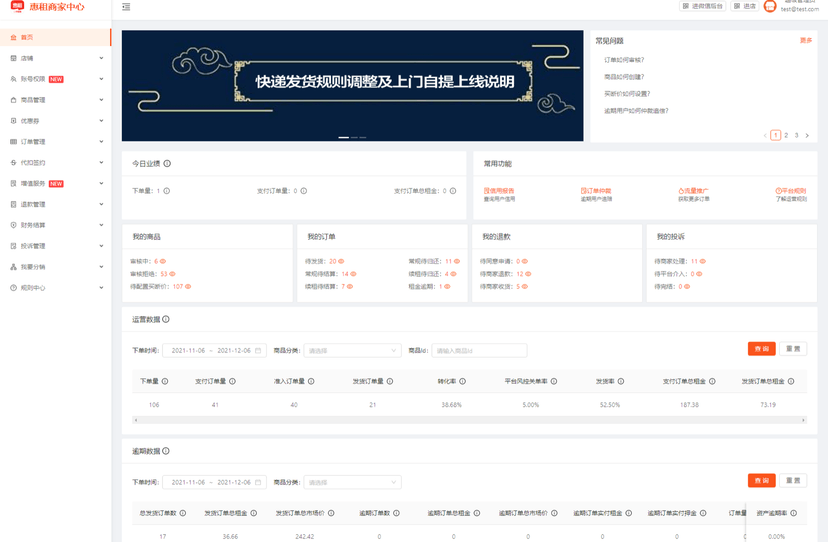This screenshot has width=828, height=542.
Task: Click the 快递发货规则调整 banner image
Action: pyautogui.click(x=353, y=86)
